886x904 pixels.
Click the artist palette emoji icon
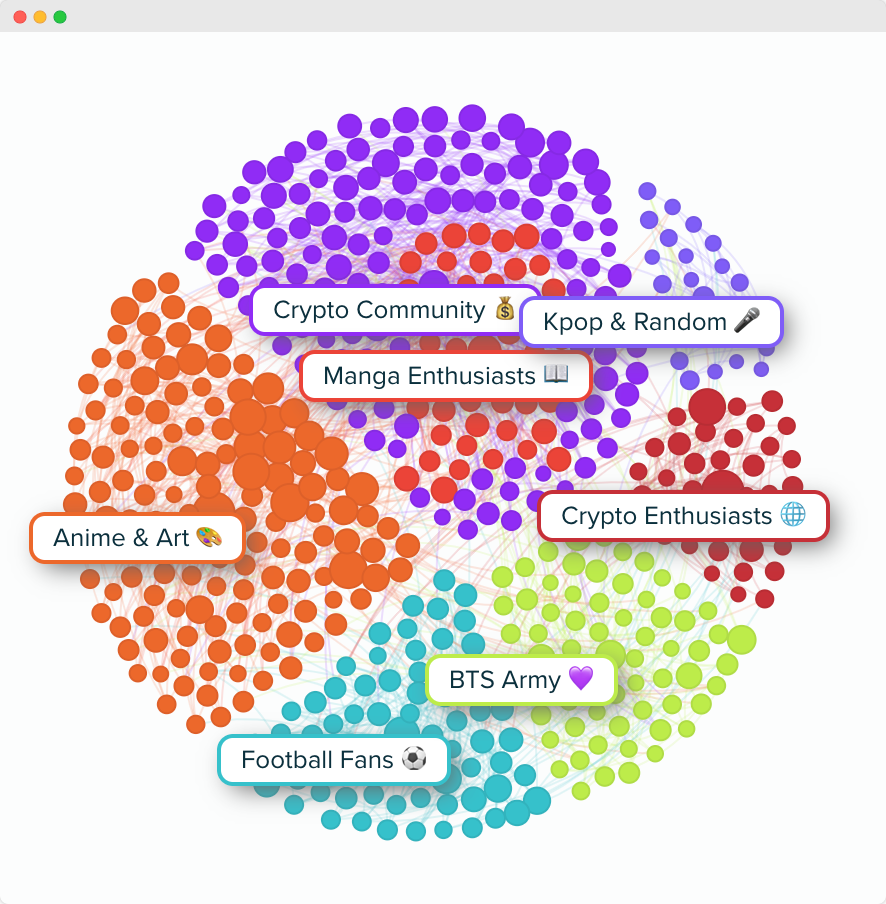(209, 537)
